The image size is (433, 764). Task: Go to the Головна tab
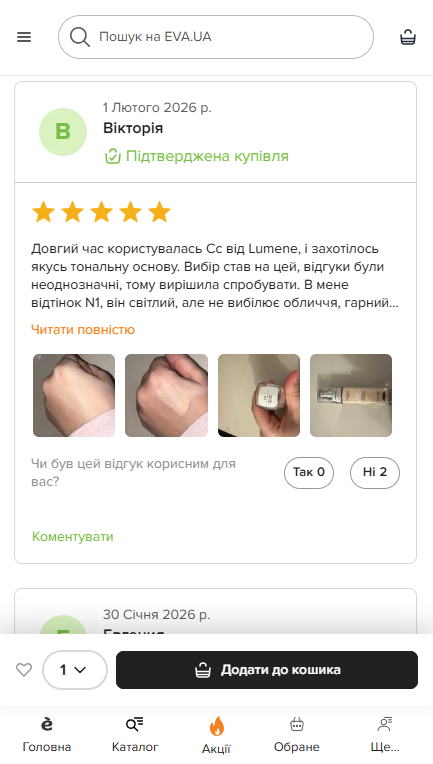pyautogui.click(x=47, y=734)
